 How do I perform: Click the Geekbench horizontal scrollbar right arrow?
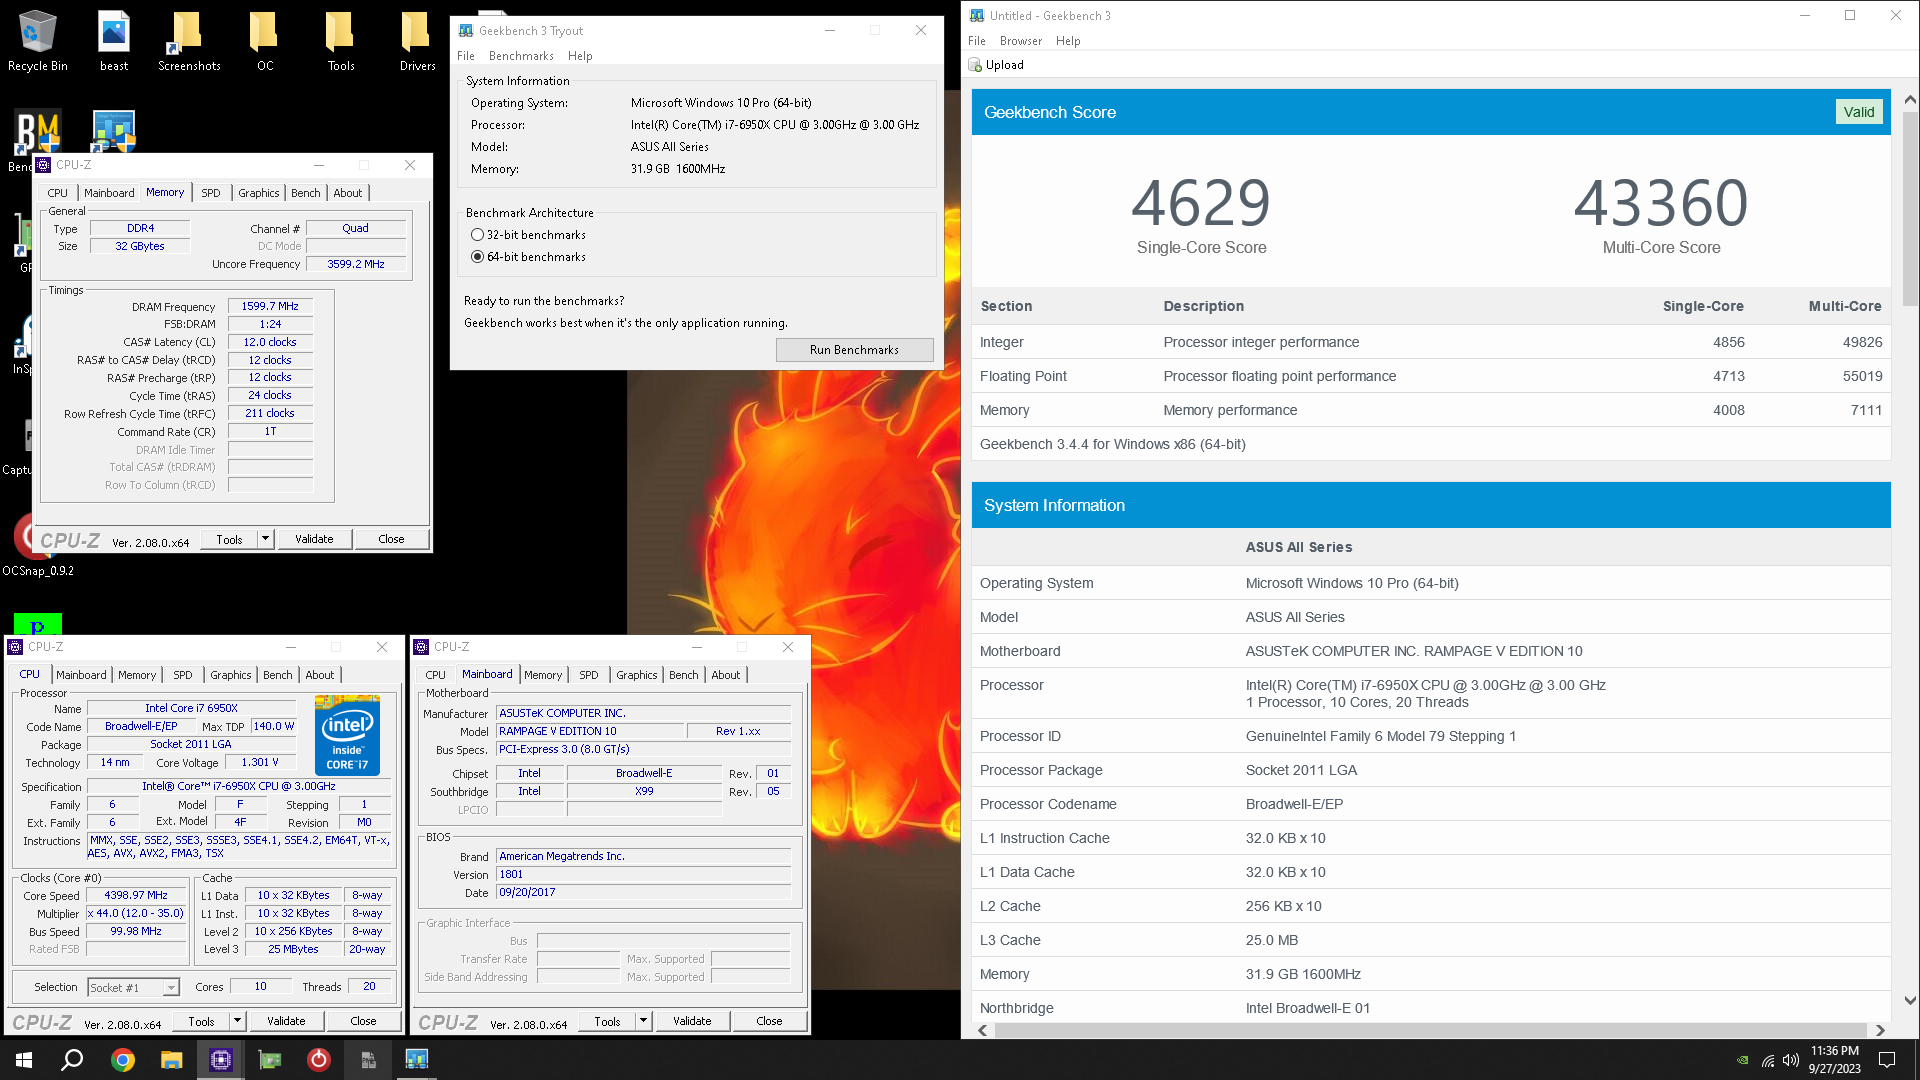[1880, 1030]
